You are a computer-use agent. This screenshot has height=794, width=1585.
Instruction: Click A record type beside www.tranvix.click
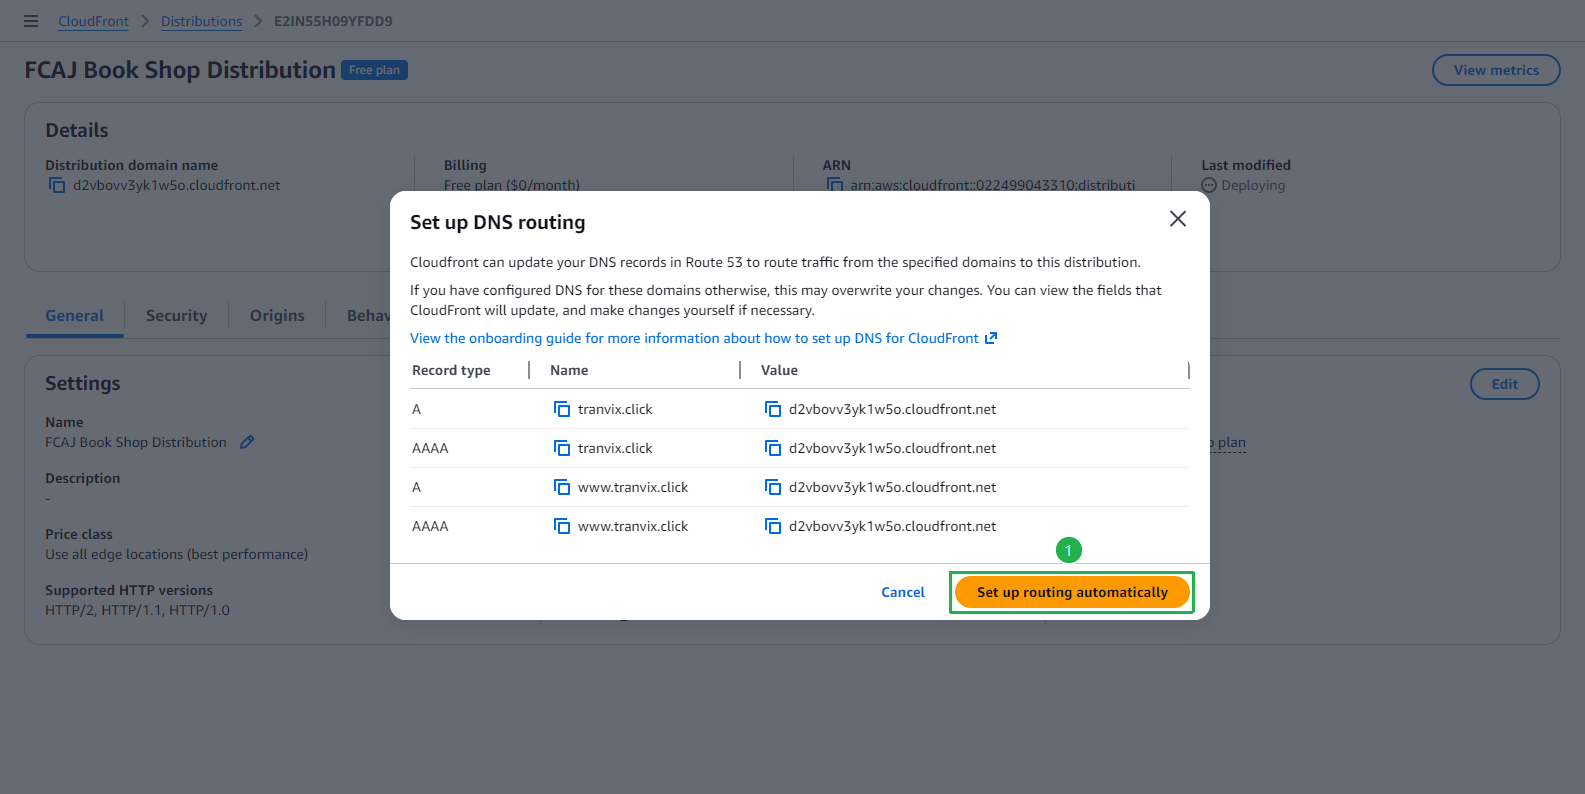click(x=416, y=487)
